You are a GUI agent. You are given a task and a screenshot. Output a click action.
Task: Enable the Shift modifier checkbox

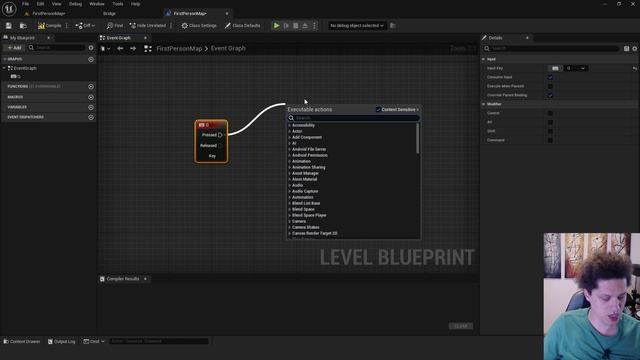click(x=550, y=131)
